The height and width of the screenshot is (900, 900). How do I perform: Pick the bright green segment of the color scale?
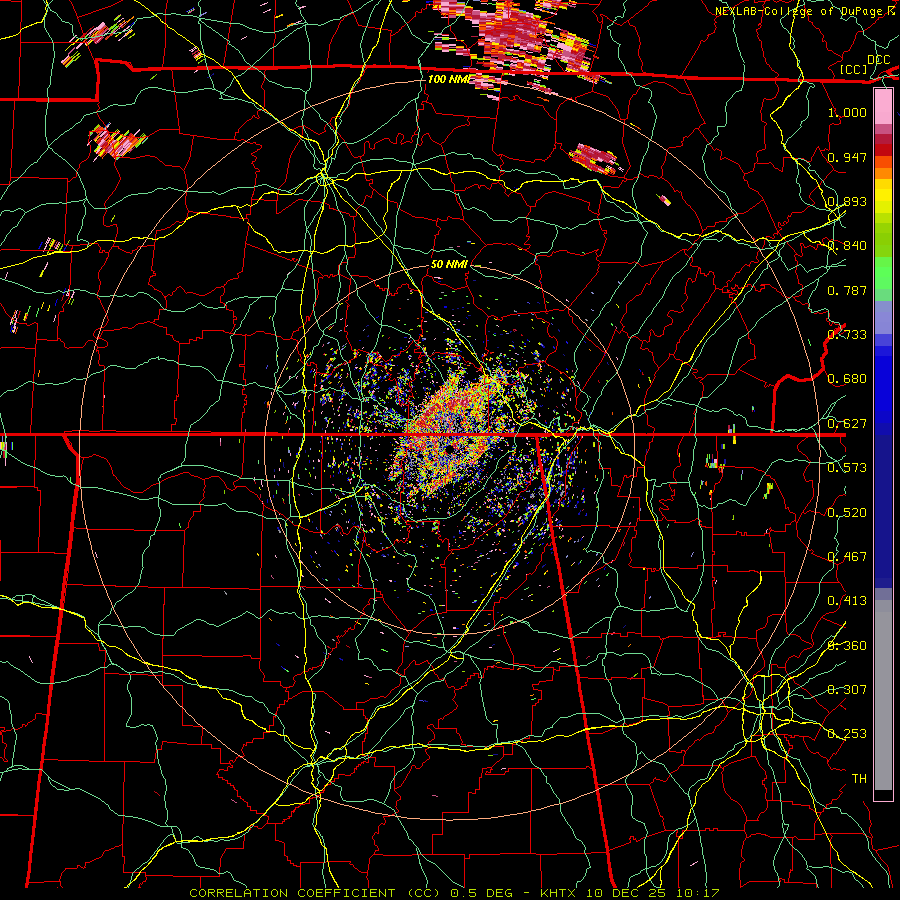883,273
